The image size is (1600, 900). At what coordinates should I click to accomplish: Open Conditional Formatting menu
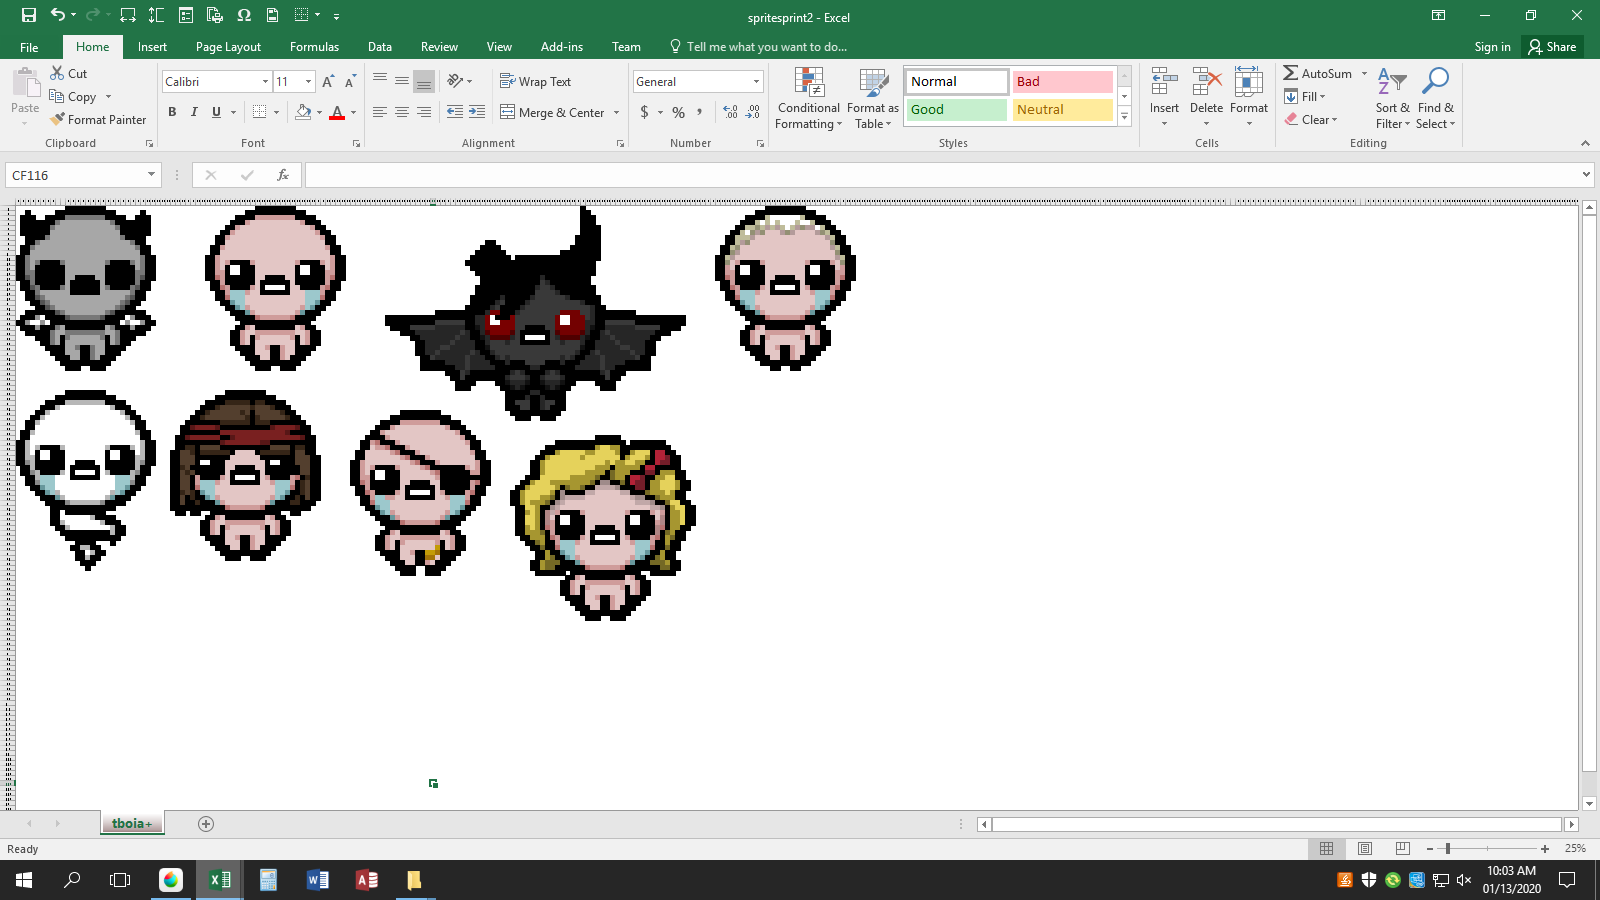(x=808, y=98)
